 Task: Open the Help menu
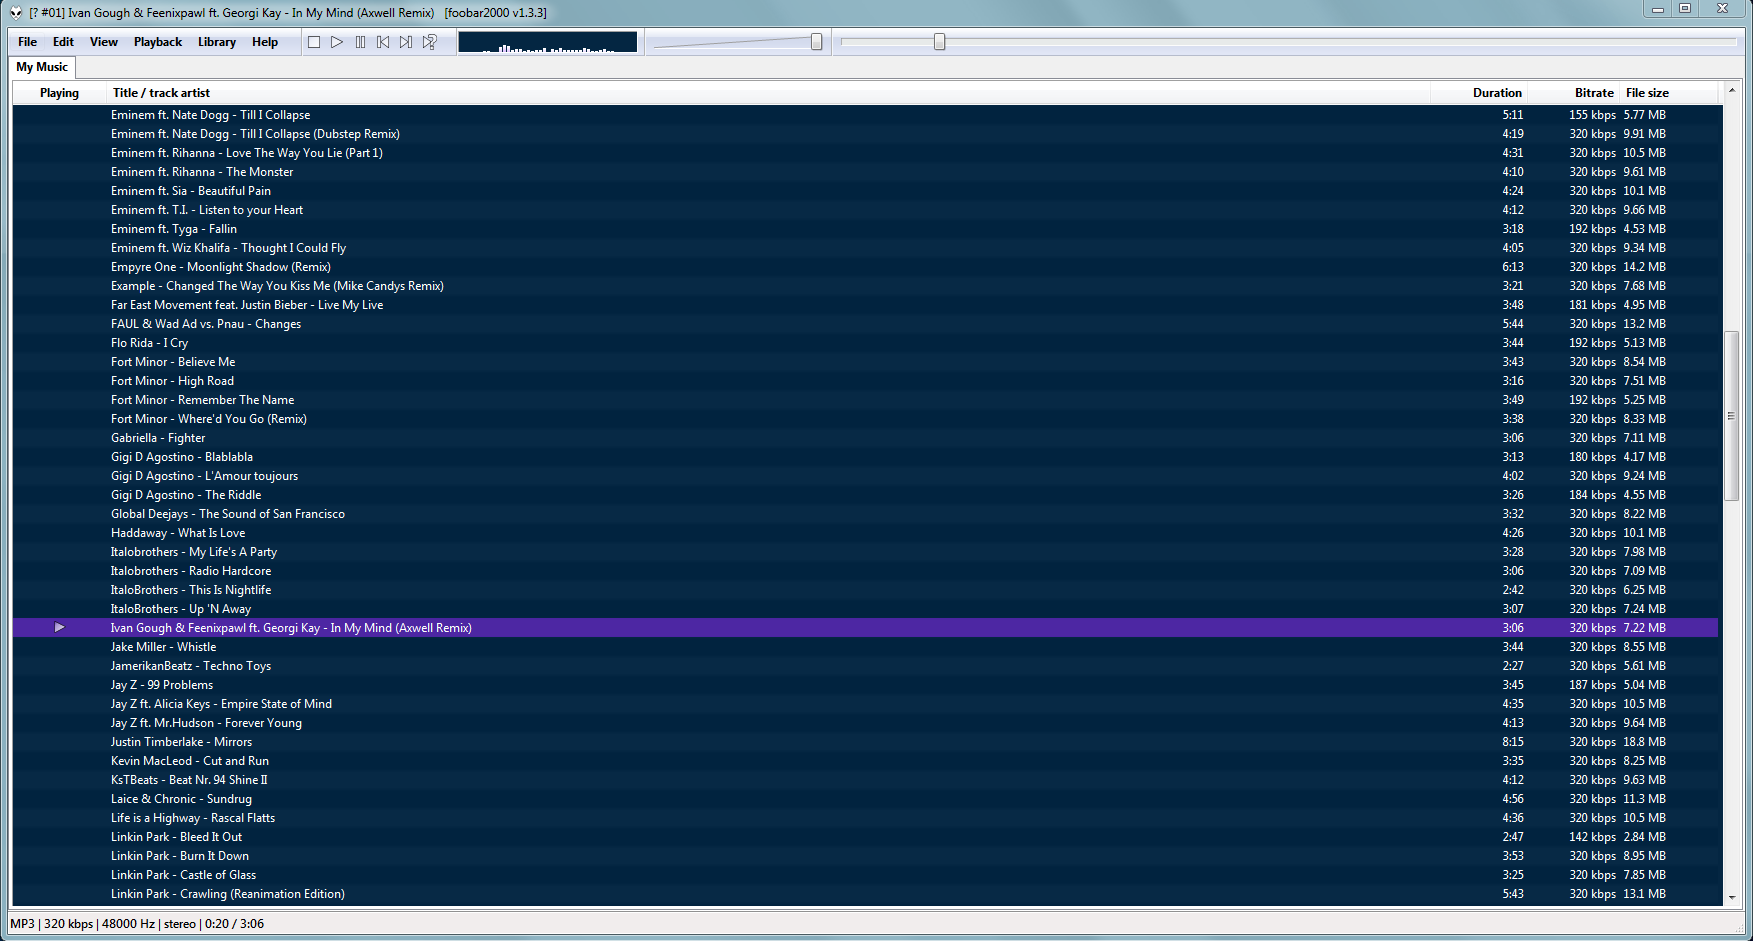[265, 42]
